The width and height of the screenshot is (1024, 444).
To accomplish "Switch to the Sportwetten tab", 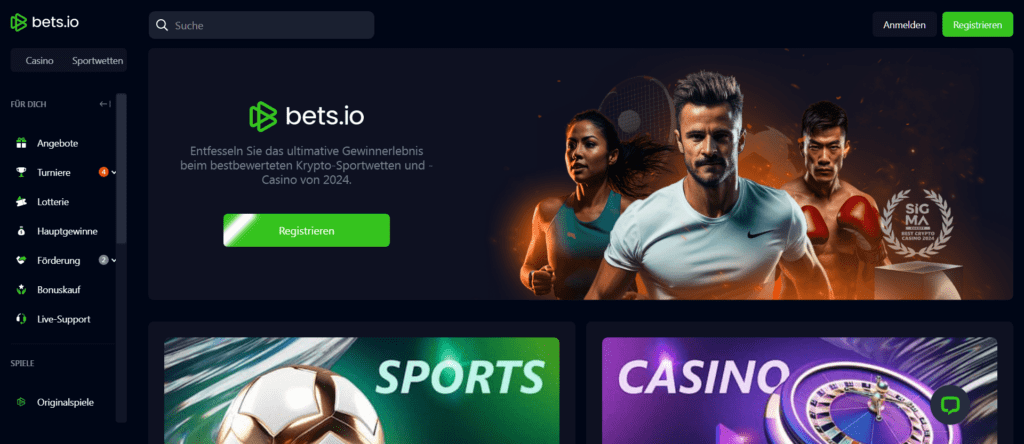I will [x=97, y=61].
